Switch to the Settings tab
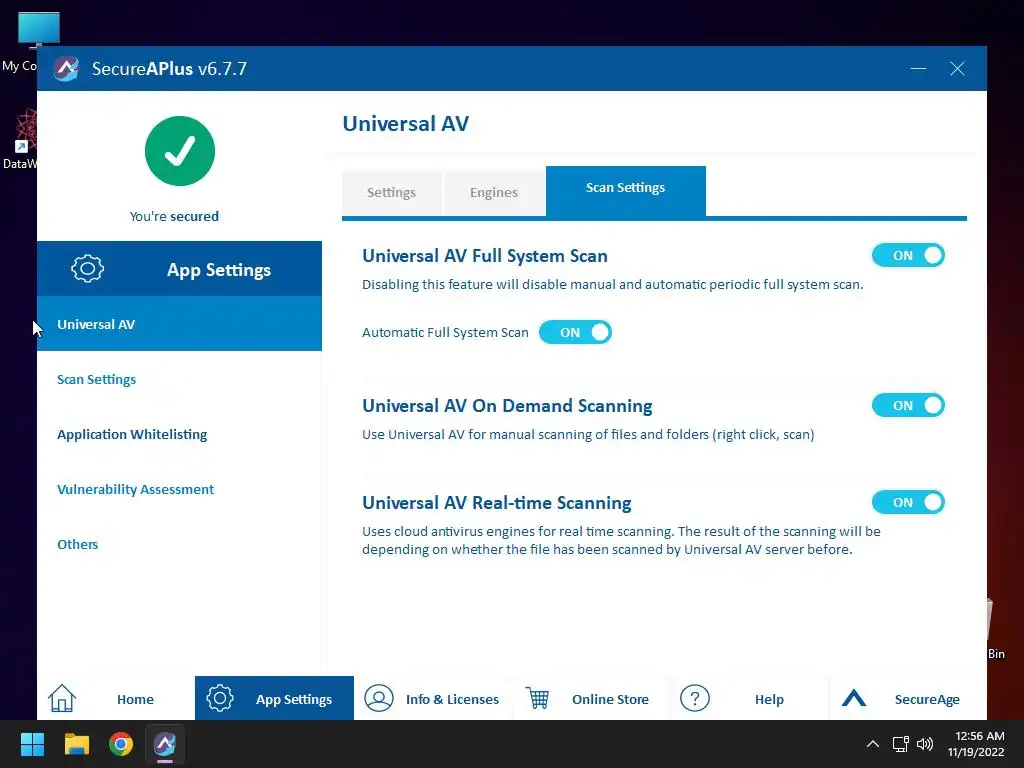The width and height of the screenshot is (1024, 768). click(x=391, y=193)
